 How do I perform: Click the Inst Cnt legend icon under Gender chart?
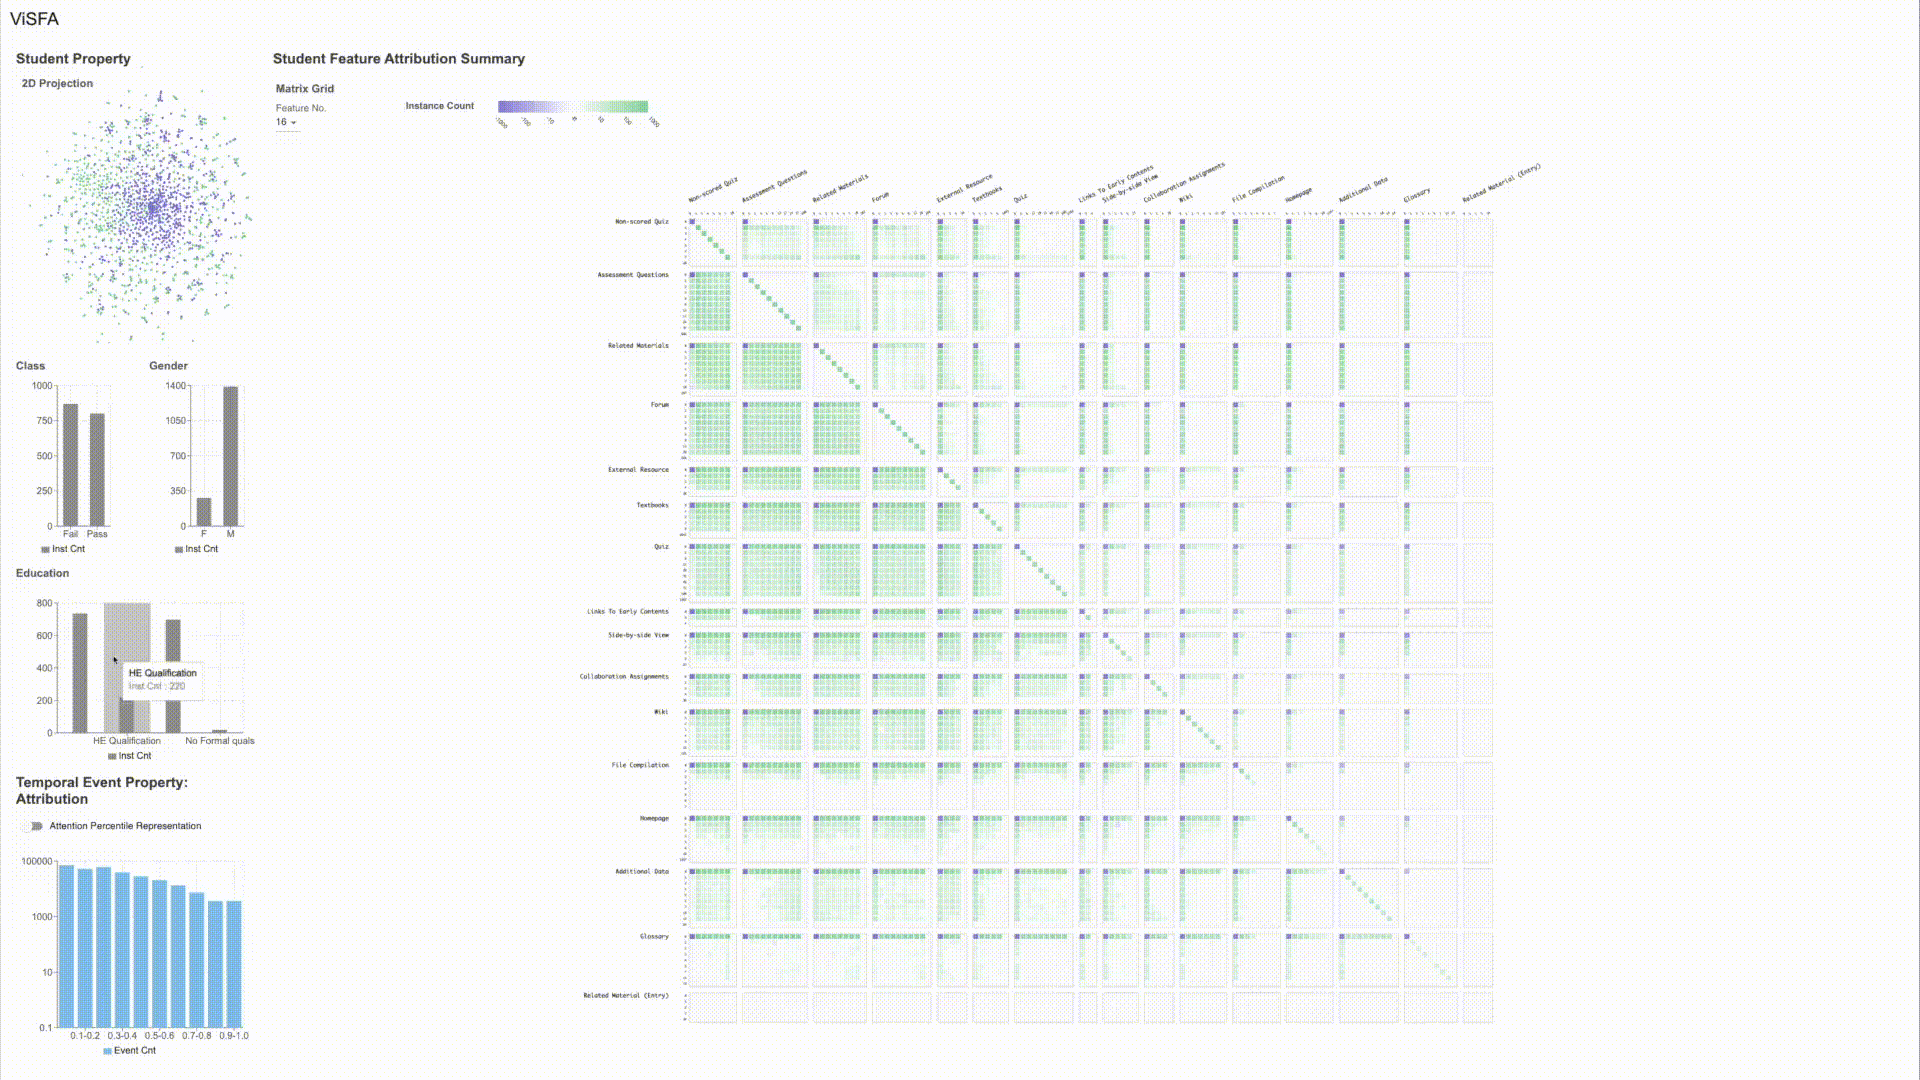179,549
